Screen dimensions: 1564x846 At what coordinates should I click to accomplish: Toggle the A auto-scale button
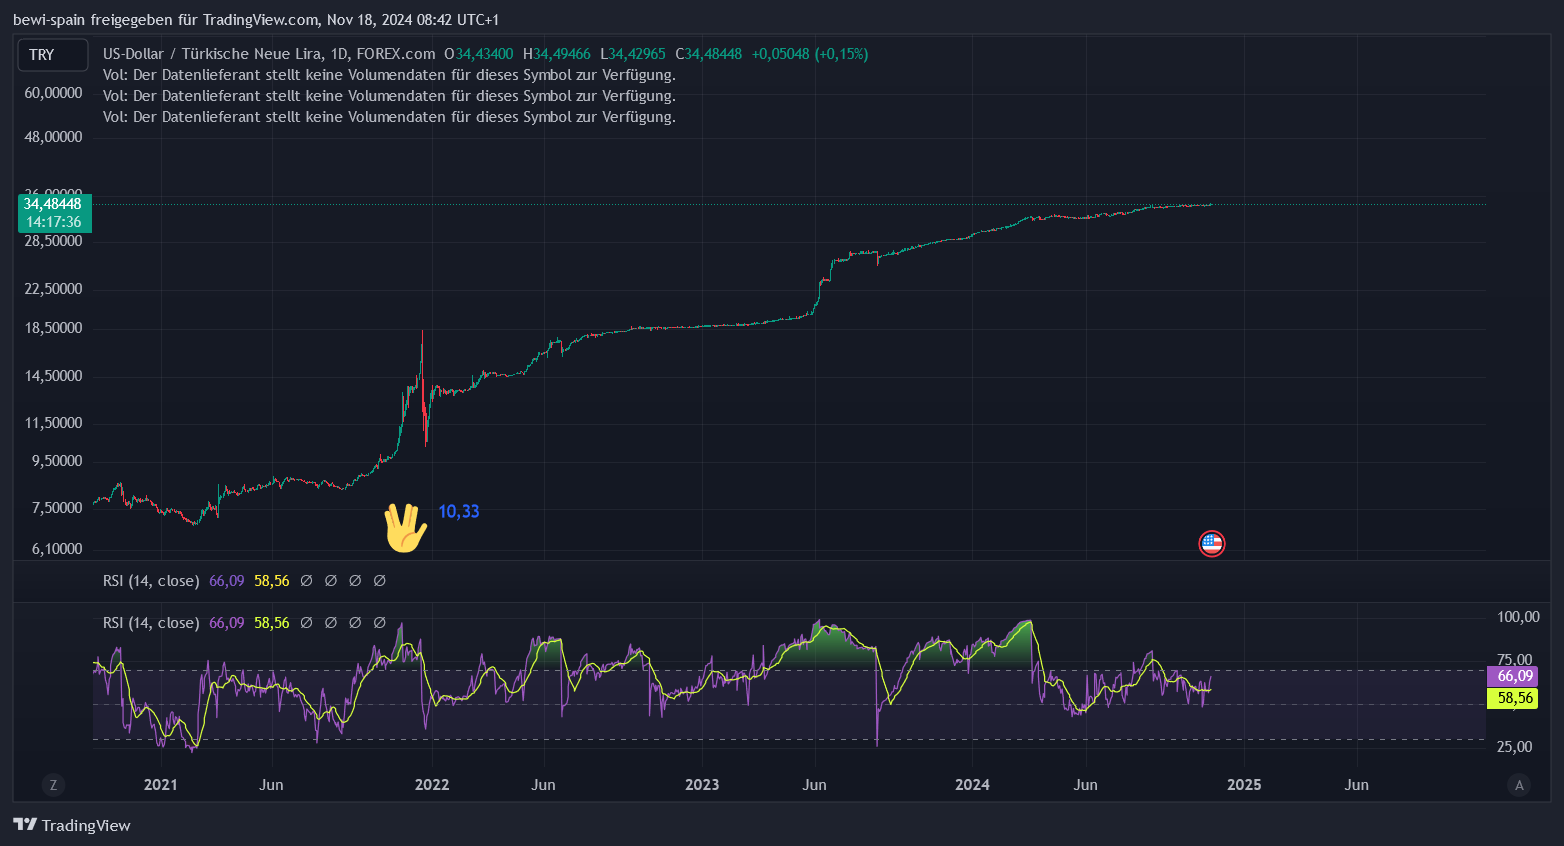[x=1519, y=785]
